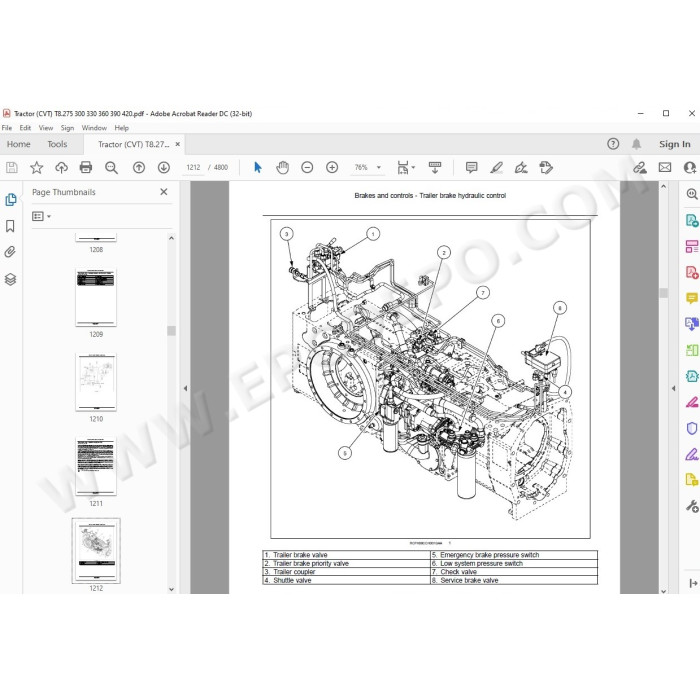Upload file to cloud icon

[61, 167]
